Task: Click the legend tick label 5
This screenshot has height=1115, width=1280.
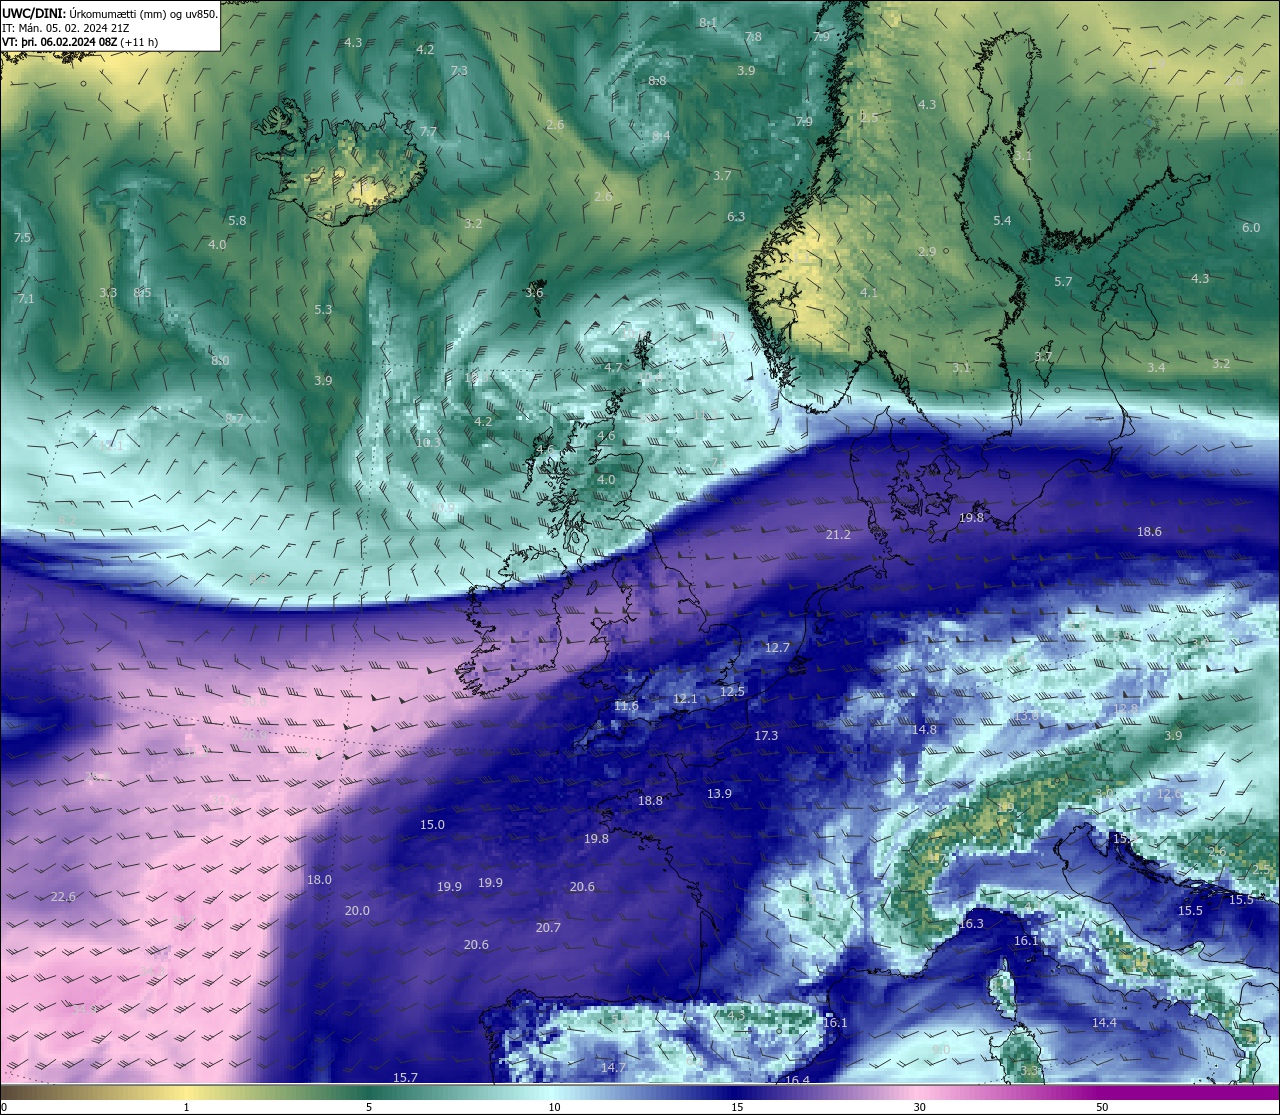Action: coord(369,1107)
